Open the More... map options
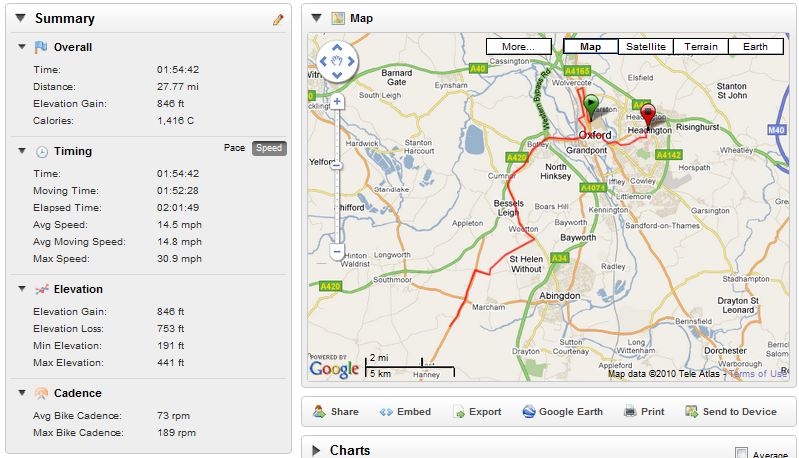 (x=519, y=46)
